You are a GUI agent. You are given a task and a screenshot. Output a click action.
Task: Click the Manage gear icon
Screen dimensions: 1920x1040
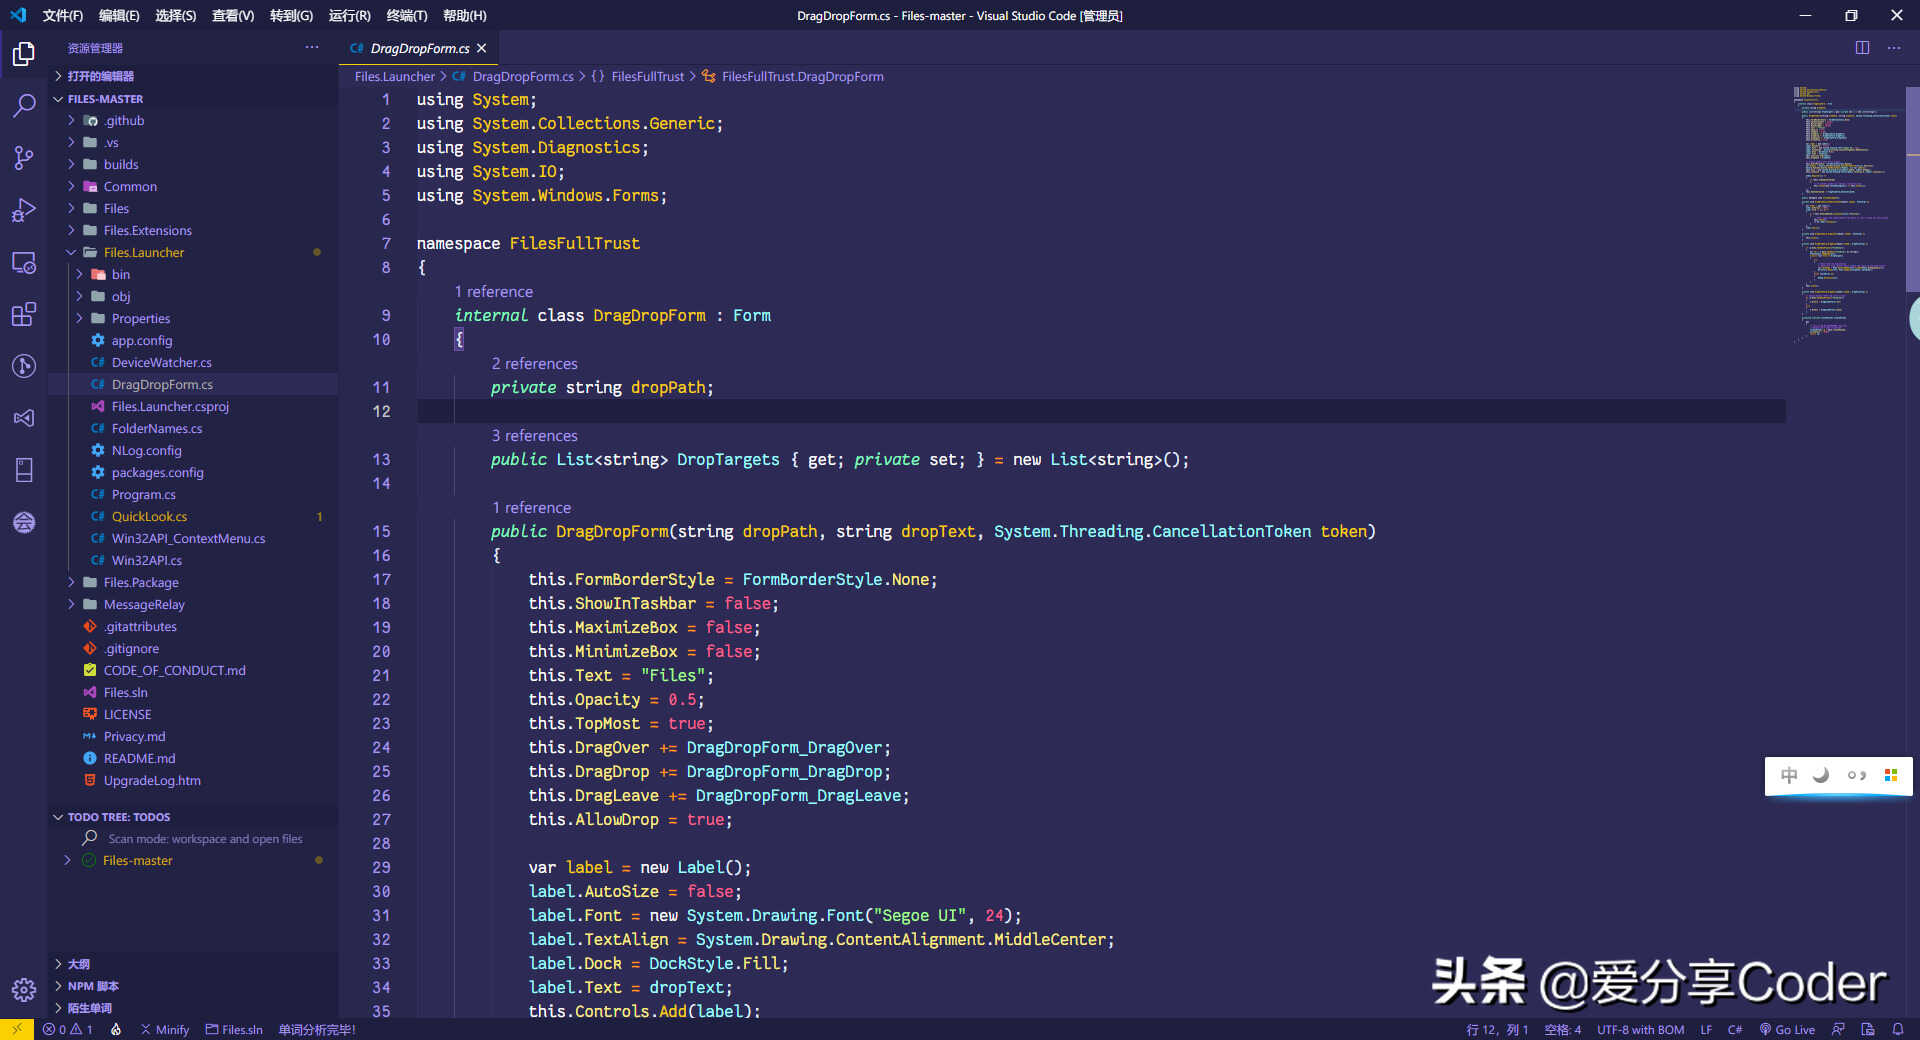pos(24,990)
